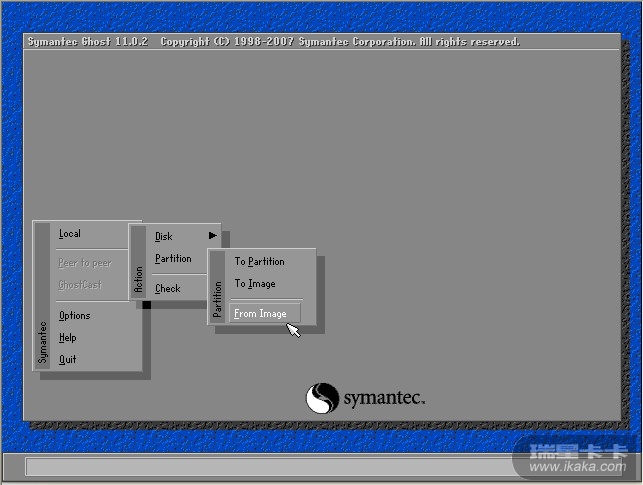643x485 pixels.
Task: Select From Image in Partition submenu
Action: (x=265, y=314)
